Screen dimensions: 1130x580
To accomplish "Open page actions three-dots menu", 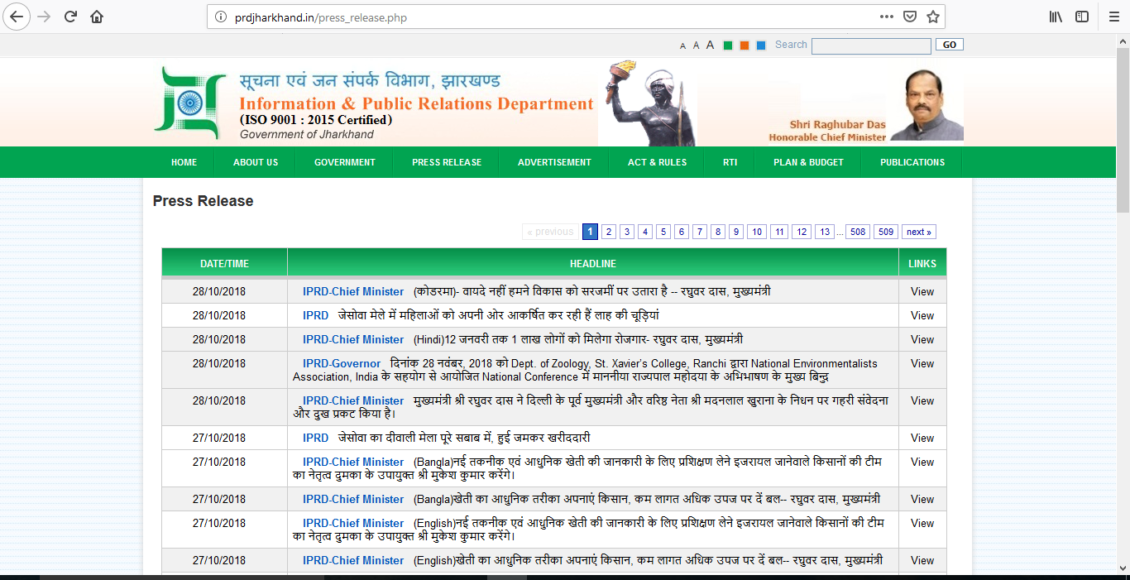I will 887,17.
